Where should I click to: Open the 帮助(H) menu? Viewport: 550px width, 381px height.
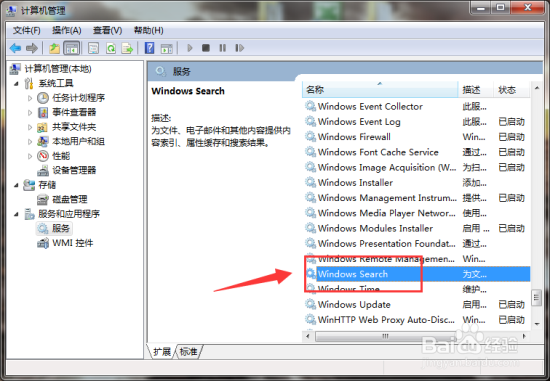(148, 31)
